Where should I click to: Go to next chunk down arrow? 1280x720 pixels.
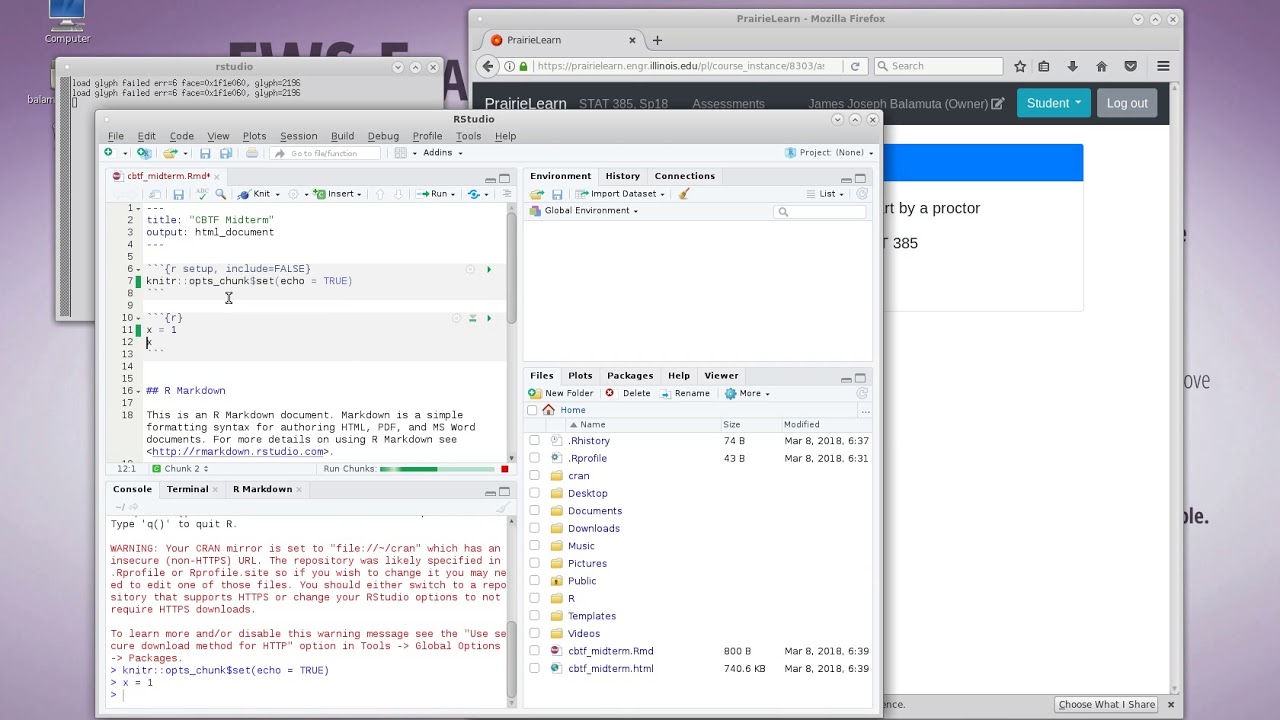(x=398, y=194)
